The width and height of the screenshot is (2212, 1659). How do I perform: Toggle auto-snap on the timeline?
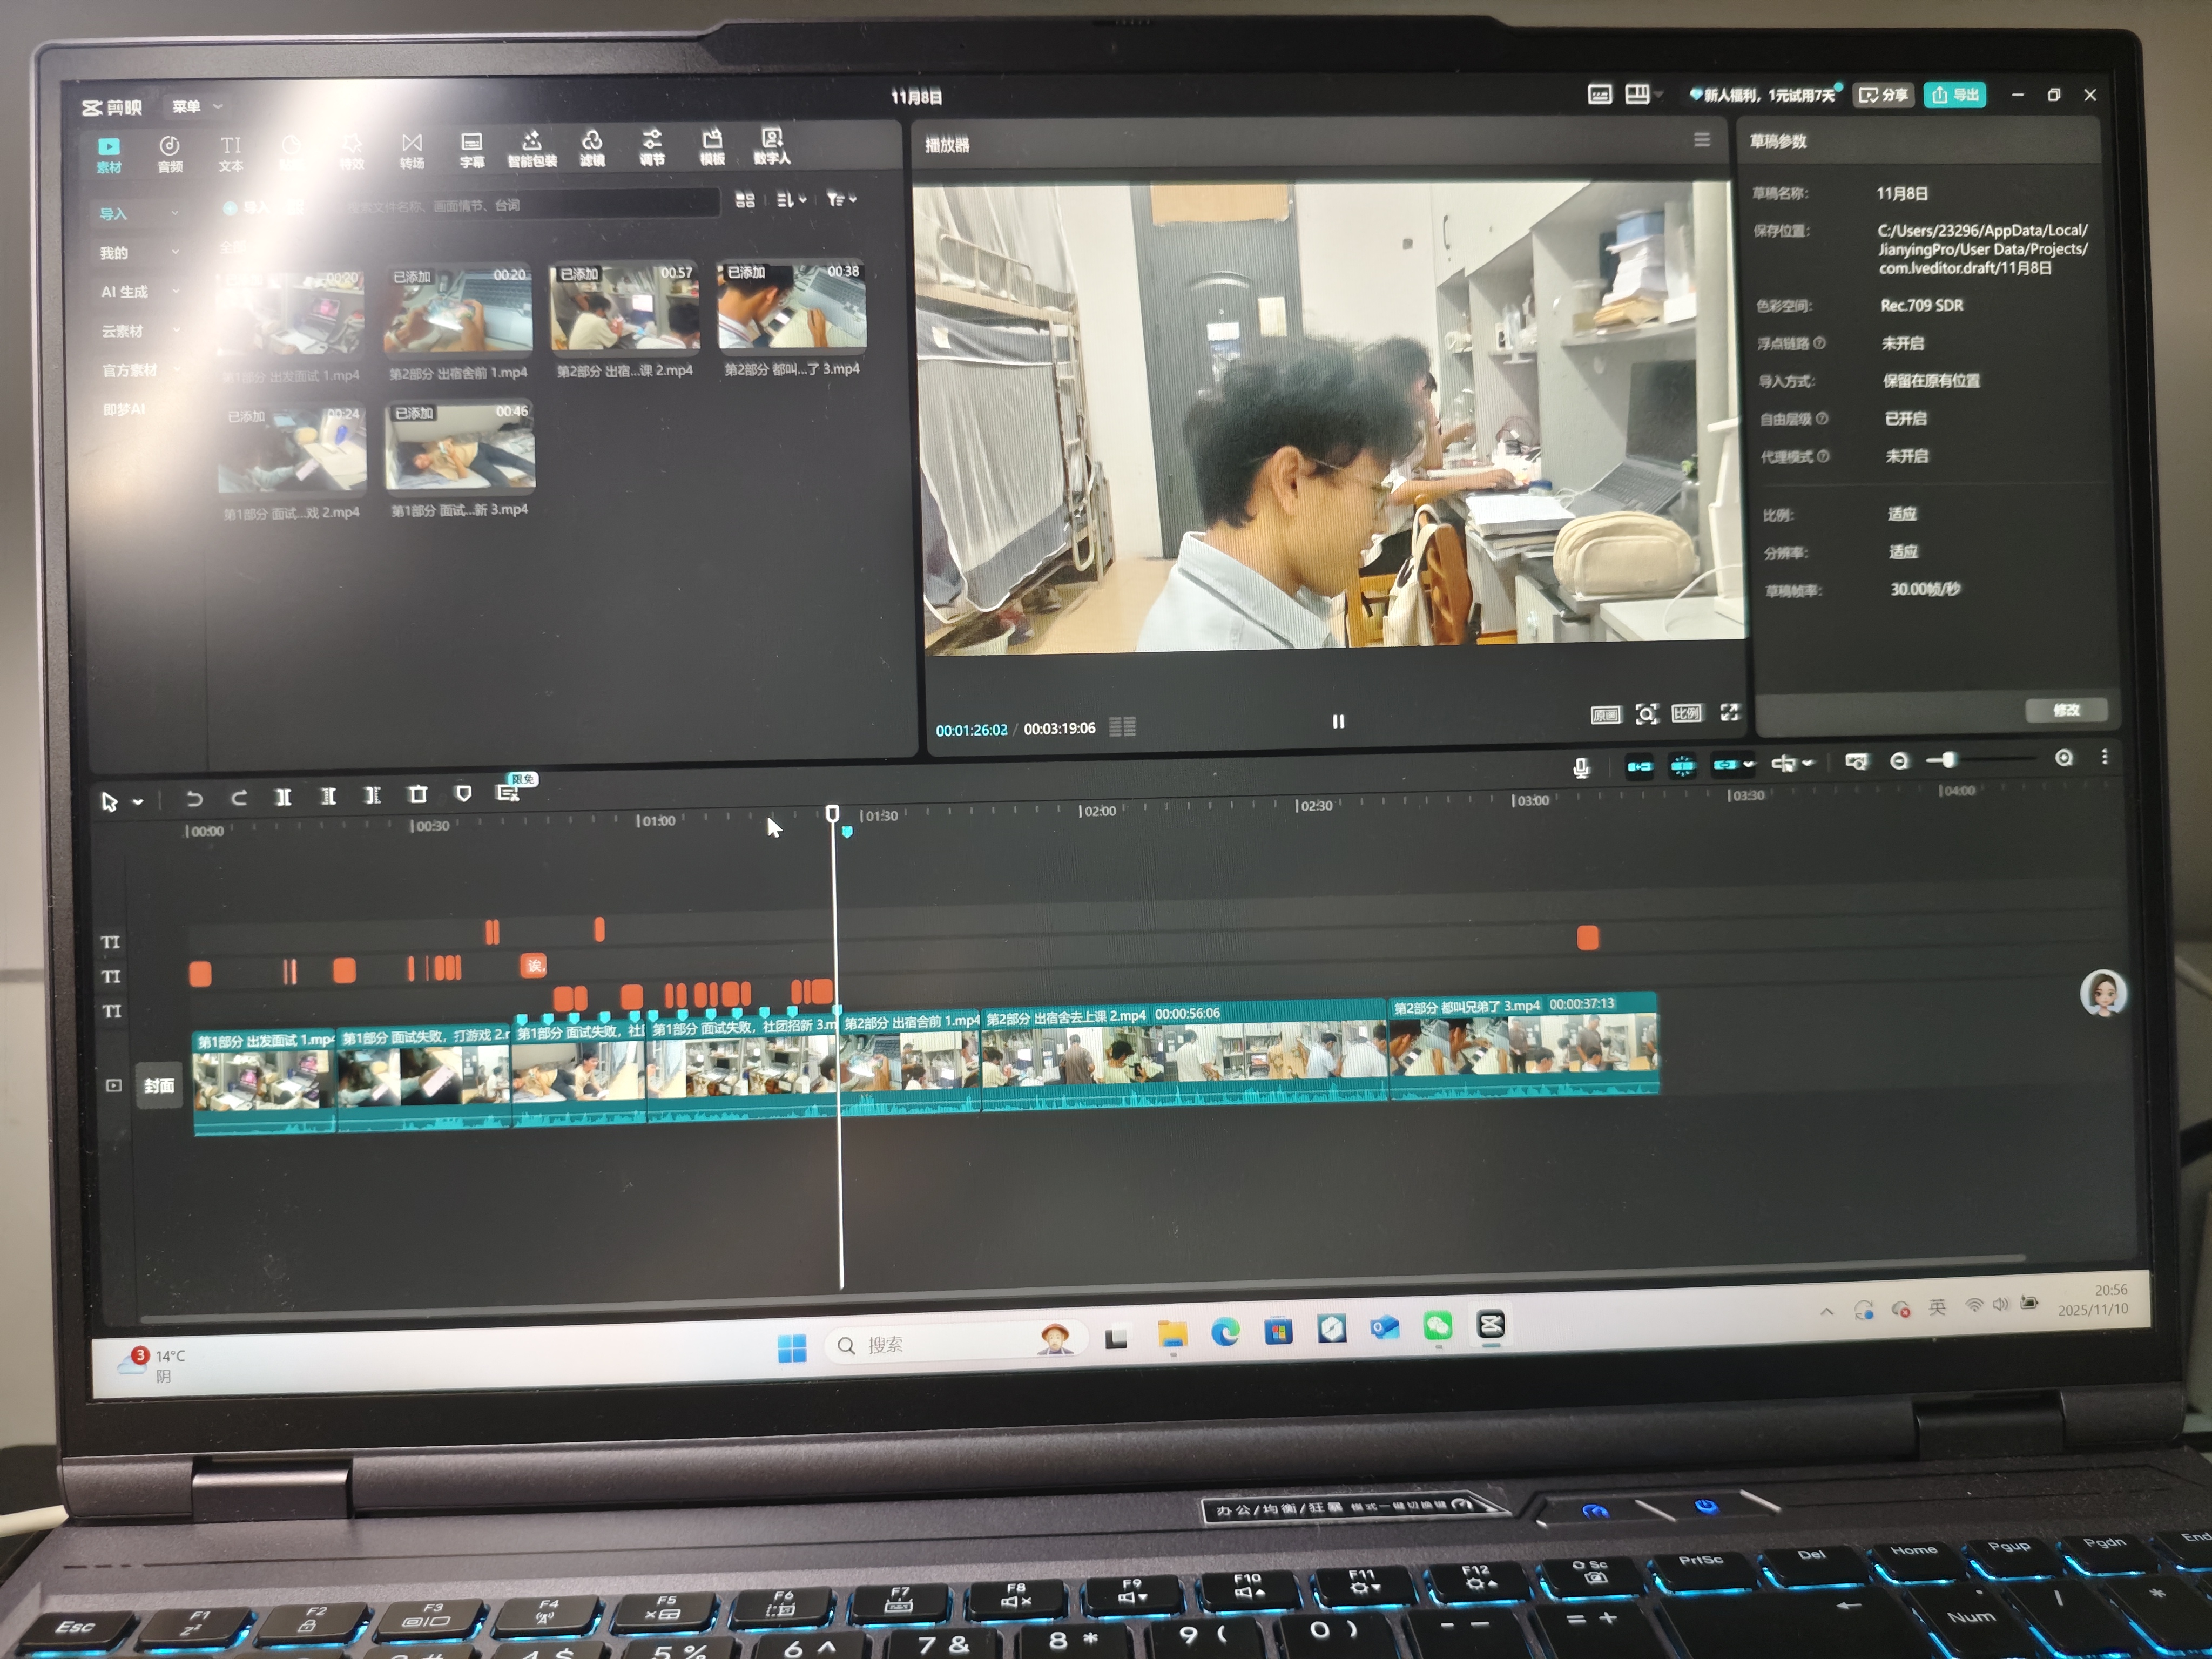click(x=1683, y=766)
